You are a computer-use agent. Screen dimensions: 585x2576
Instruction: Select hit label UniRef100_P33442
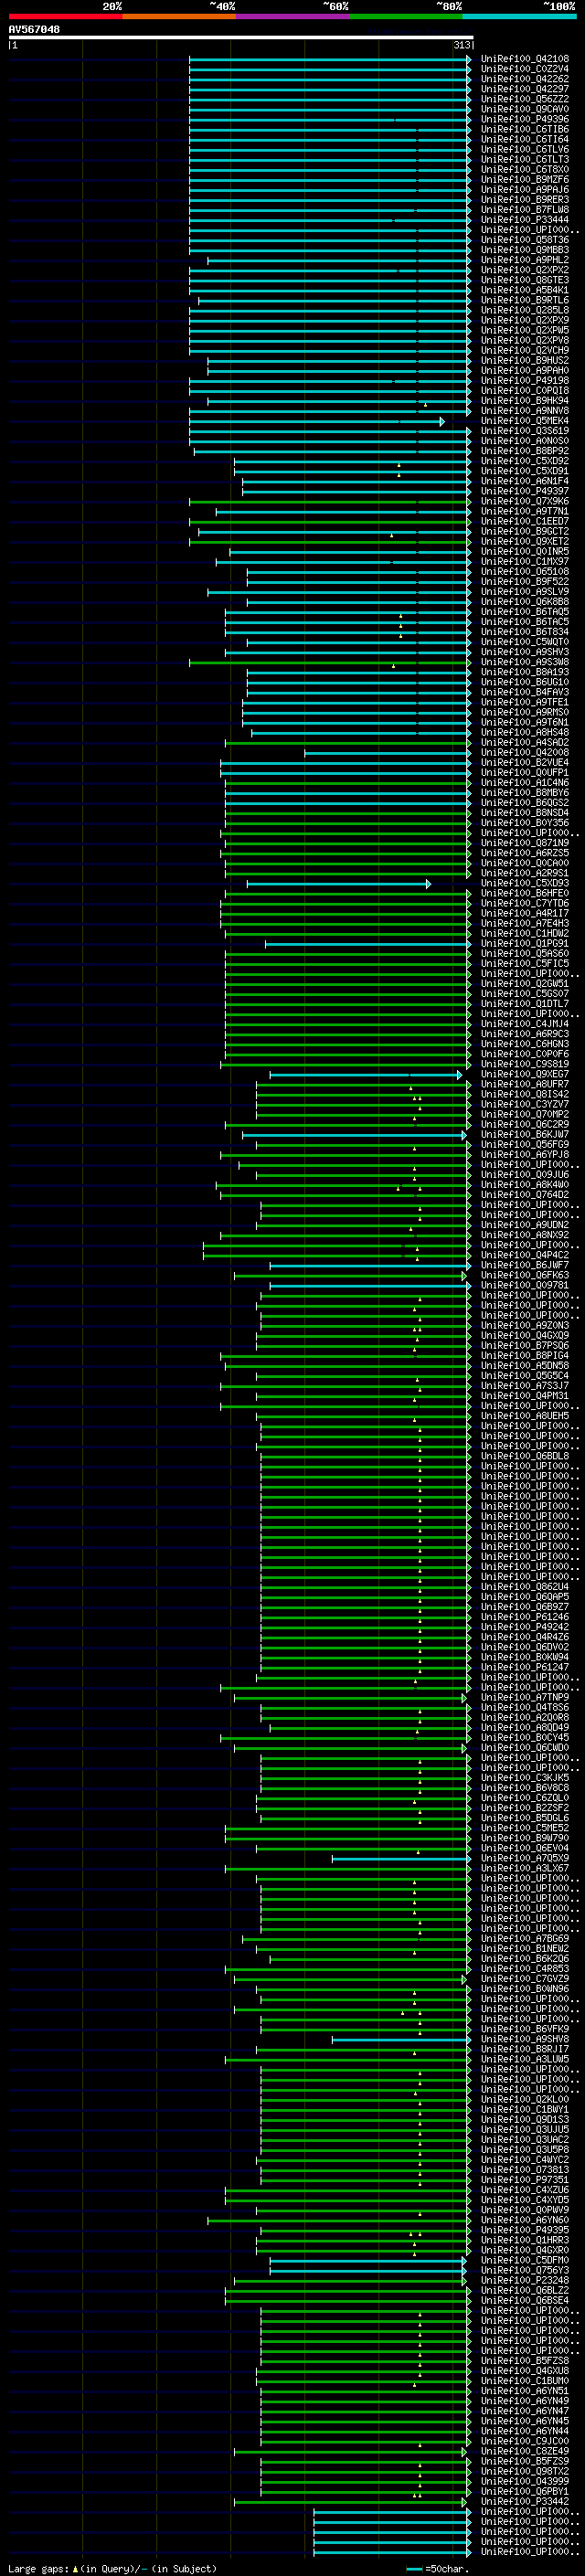[x=525, y=2502]
